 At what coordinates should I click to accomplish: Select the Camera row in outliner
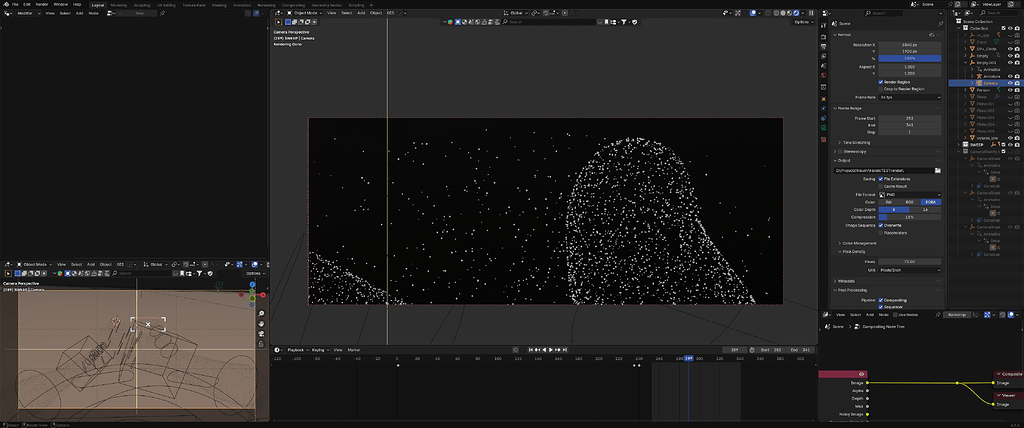[985, 83]
